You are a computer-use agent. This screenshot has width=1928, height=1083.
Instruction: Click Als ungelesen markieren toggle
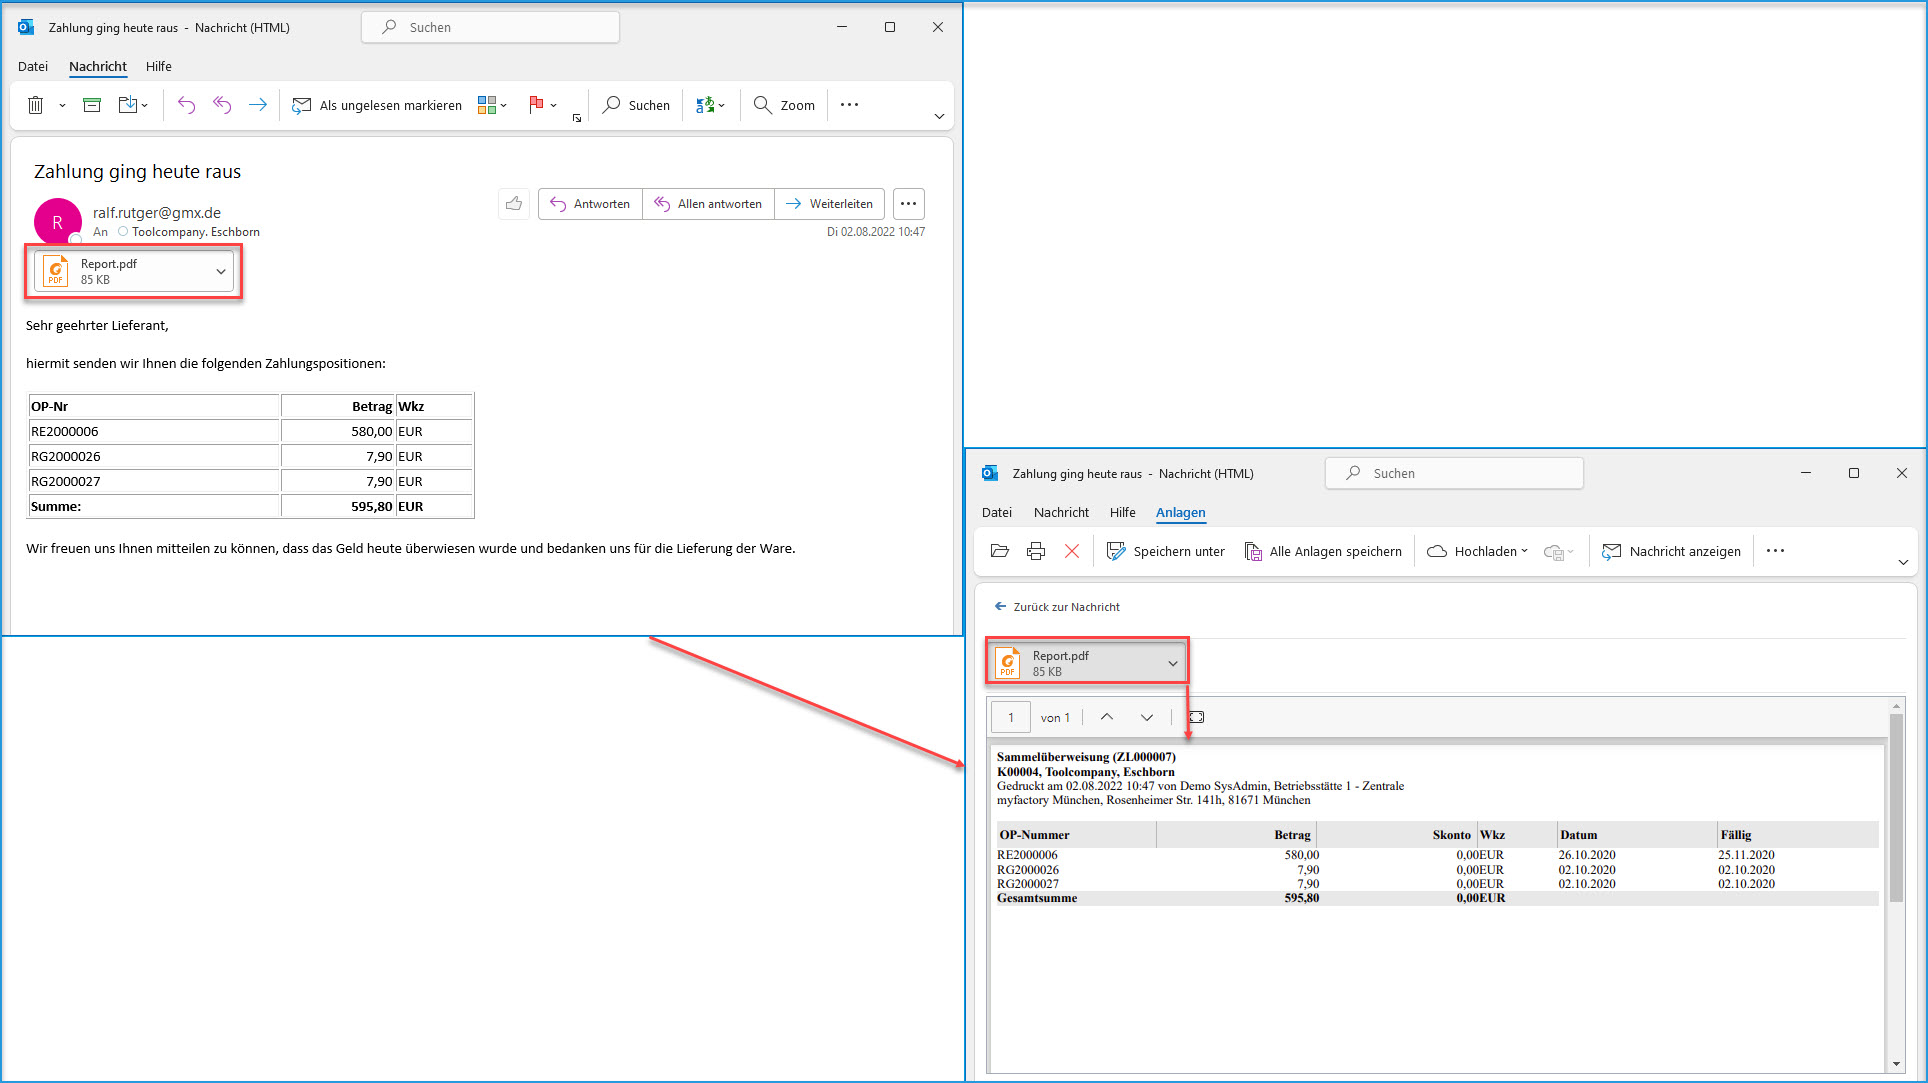click(377, 105)
